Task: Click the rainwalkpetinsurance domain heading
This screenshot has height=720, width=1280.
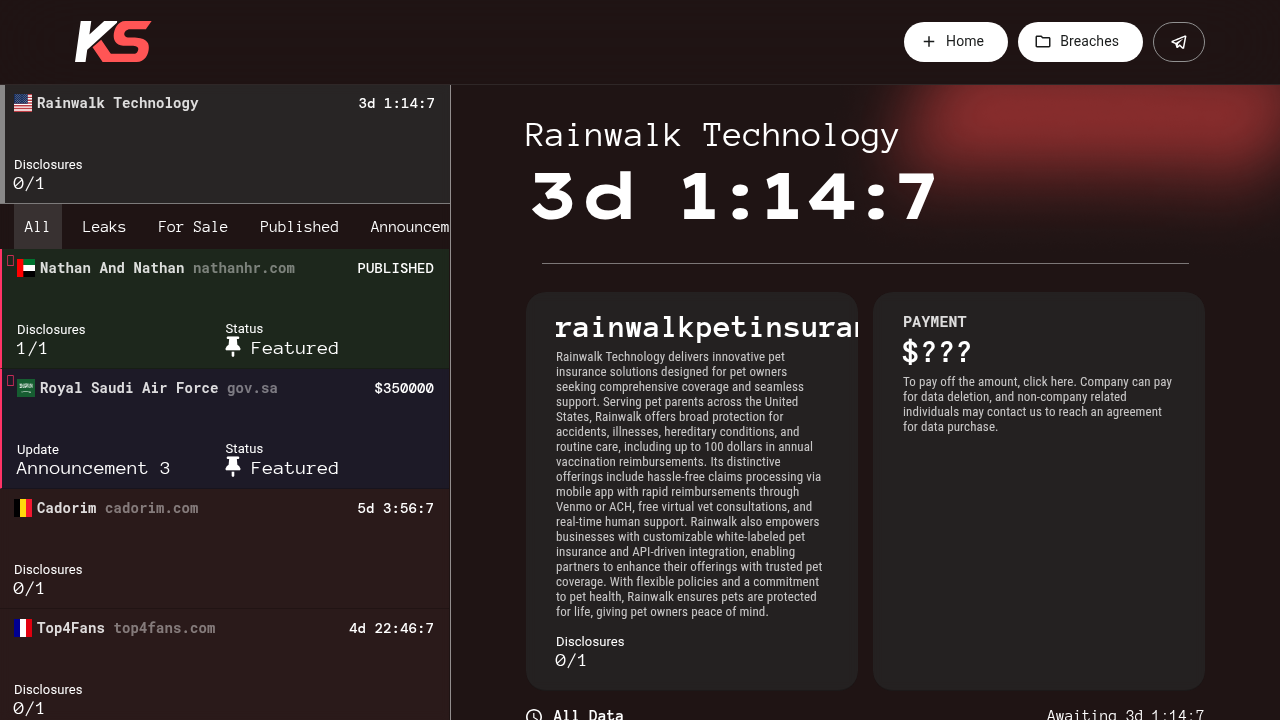Action: (x=705, y=327)
